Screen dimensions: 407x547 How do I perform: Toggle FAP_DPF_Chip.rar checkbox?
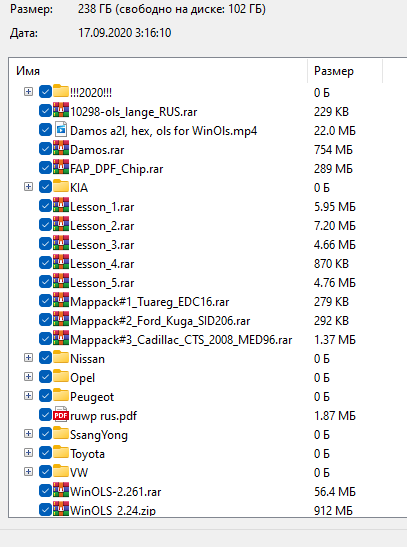pyautogui.click(x=45, y=168)
